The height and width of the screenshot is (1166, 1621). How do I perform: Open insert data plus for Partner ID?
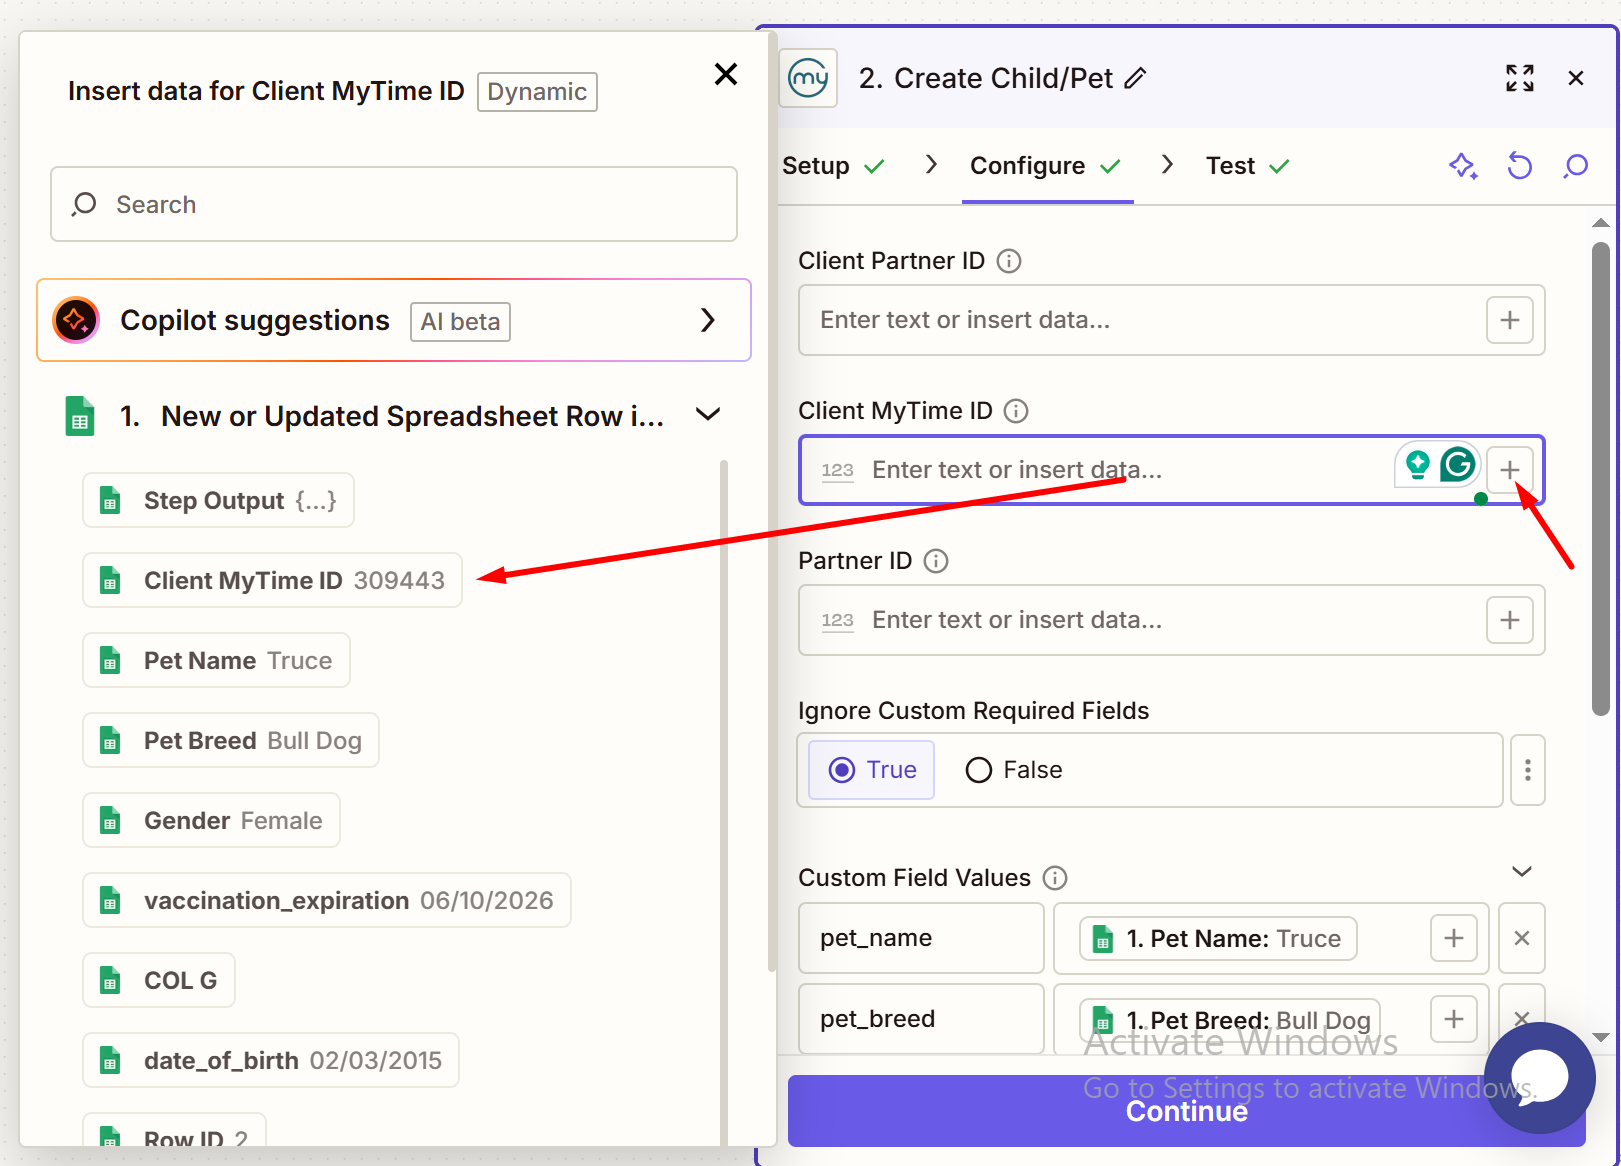tap(1510, 620)
